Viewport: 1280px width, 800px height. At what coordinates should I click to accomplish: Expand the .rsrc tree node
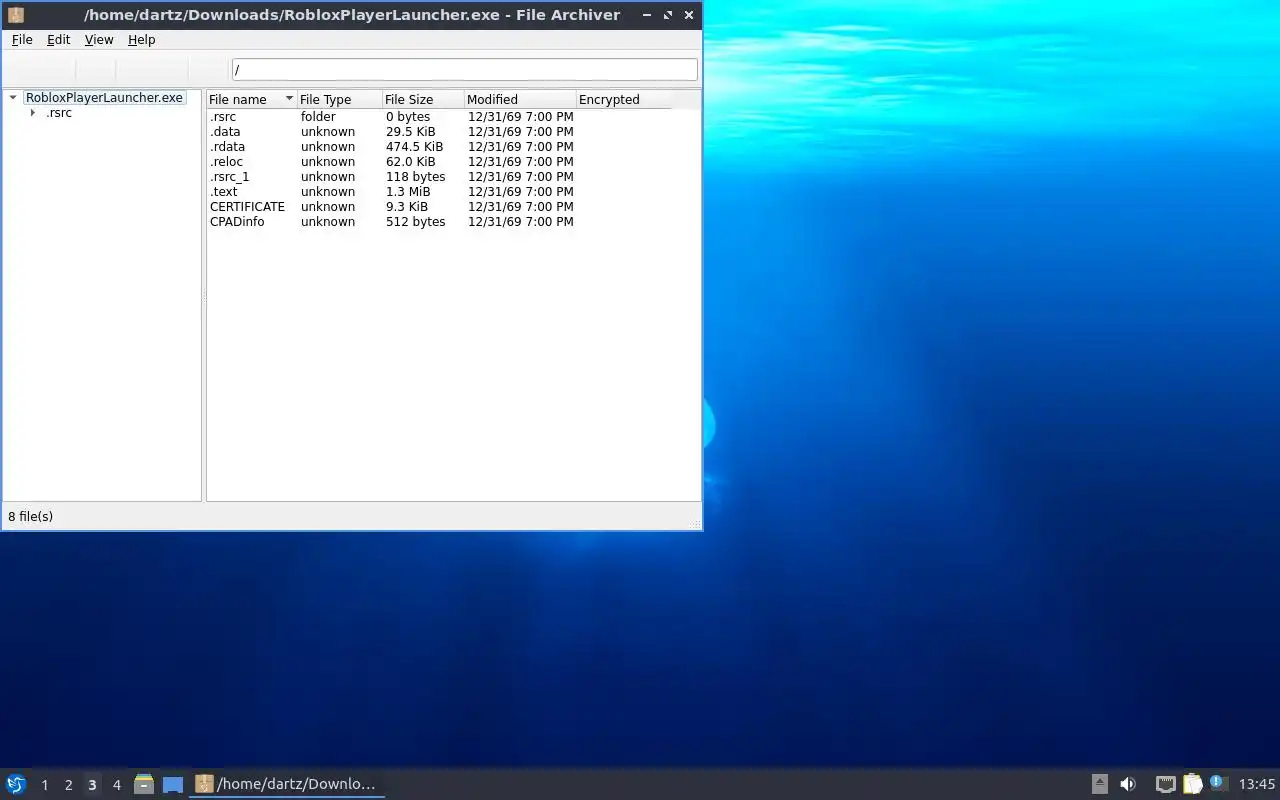click(x=33, y=113)
